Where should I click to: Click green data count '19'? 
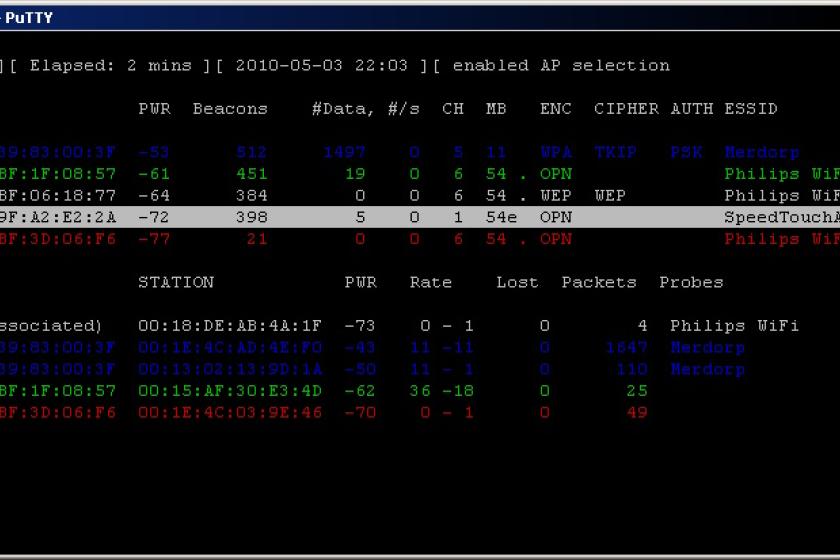pyautogui.click(x=355, y=174)
